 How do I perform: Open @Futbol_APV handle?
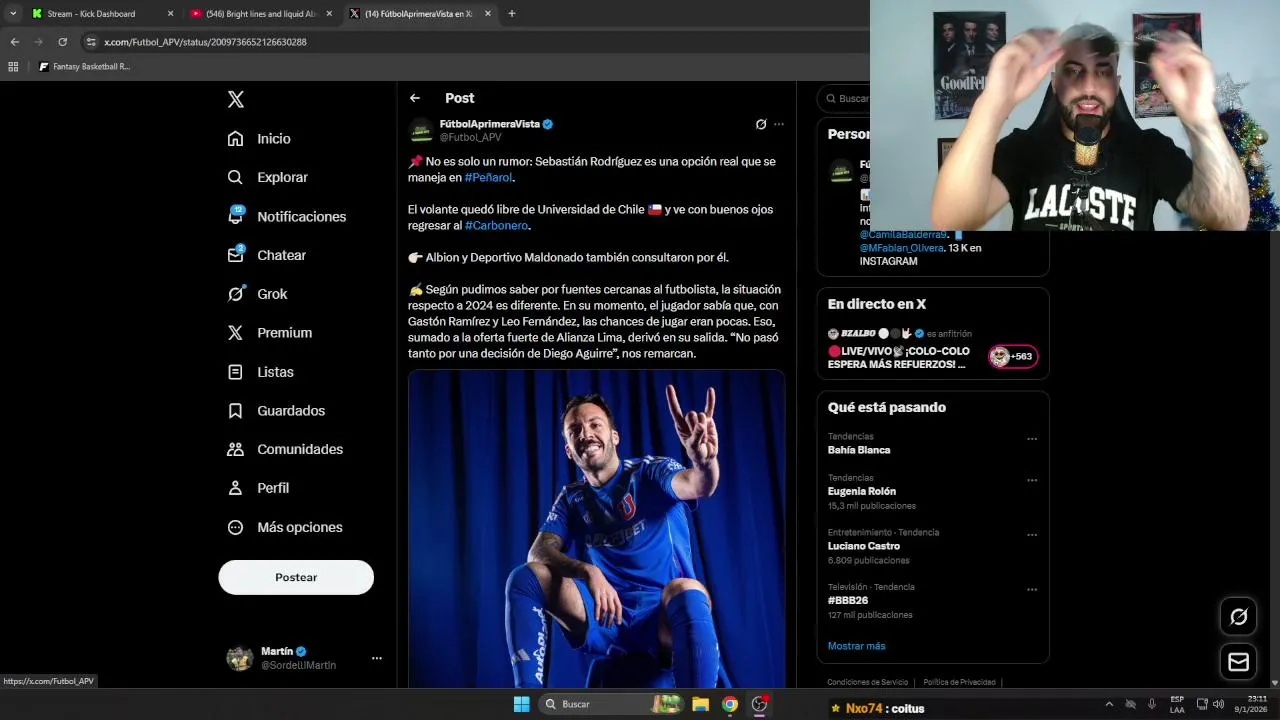click(470, 137)
